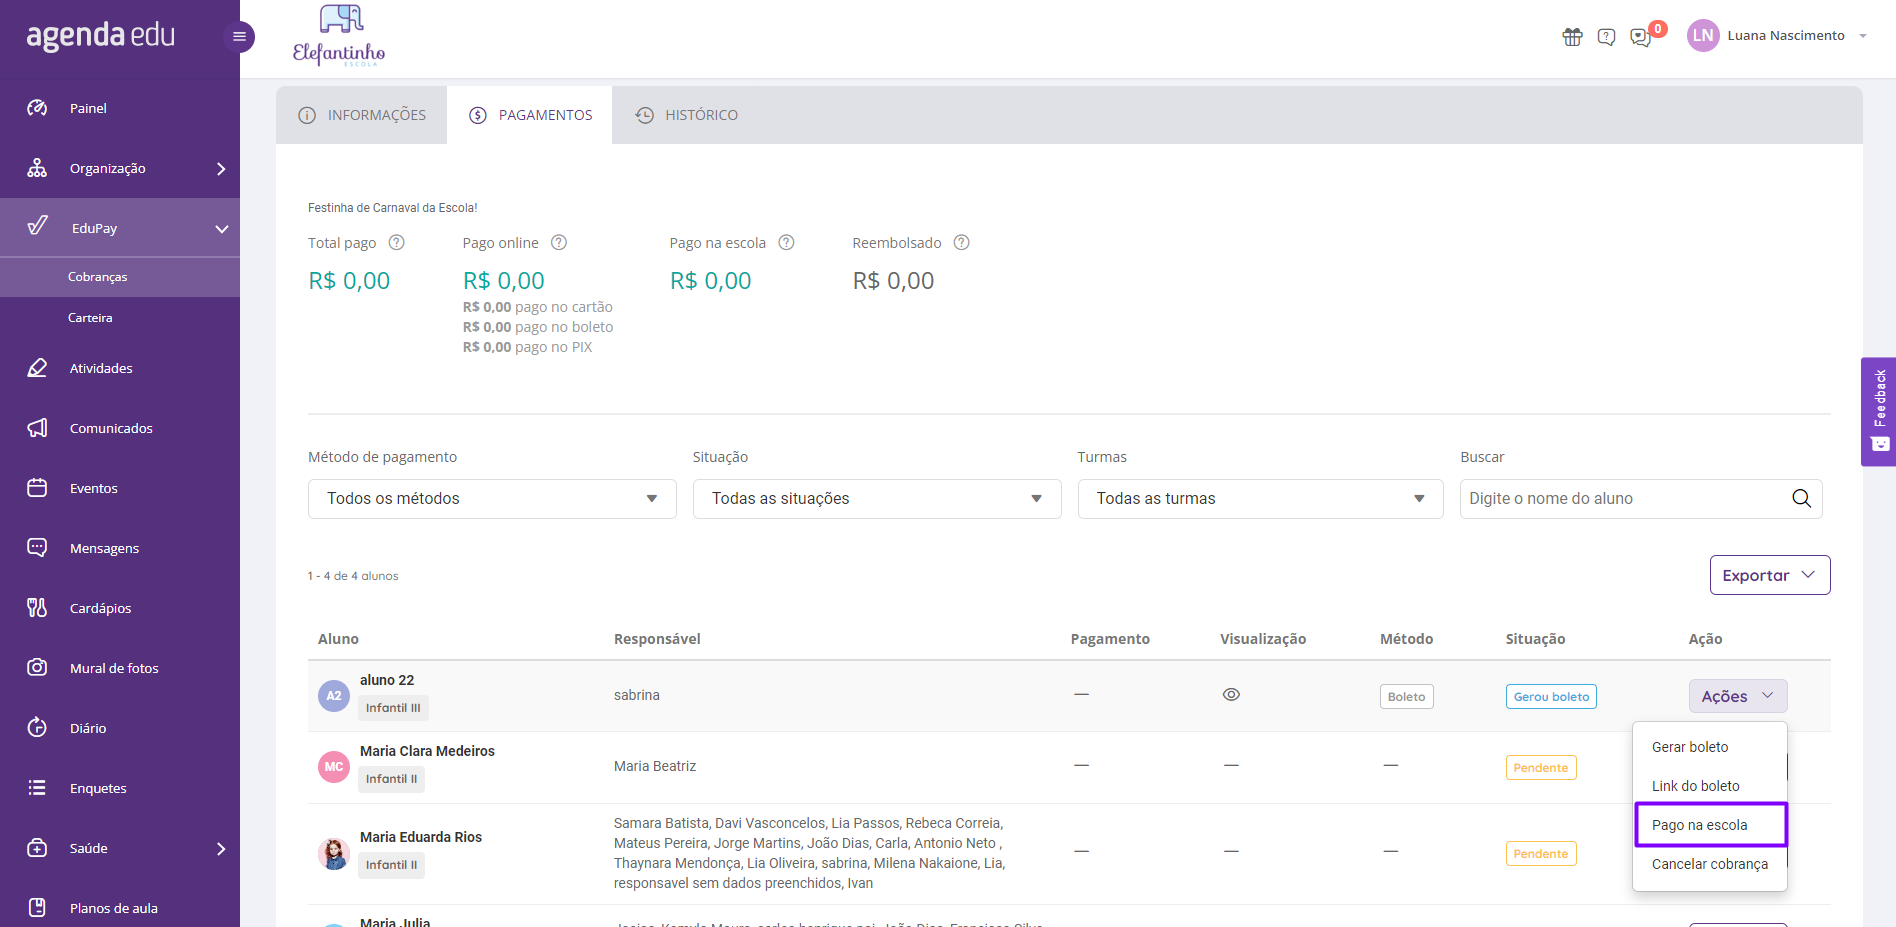Open the Luana Nascimento user menu

coord(1777,35)
